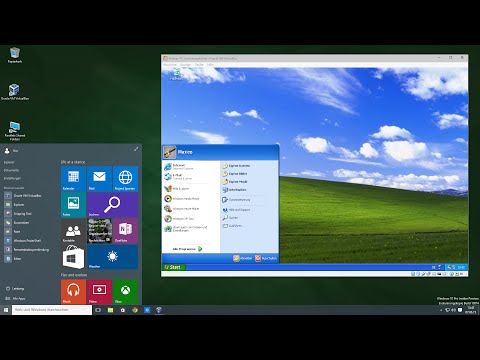This screenshot has width=480, height=360.
Task: Select the Papierkorb icon on the Windows 10 desktop
Action: 15,55
